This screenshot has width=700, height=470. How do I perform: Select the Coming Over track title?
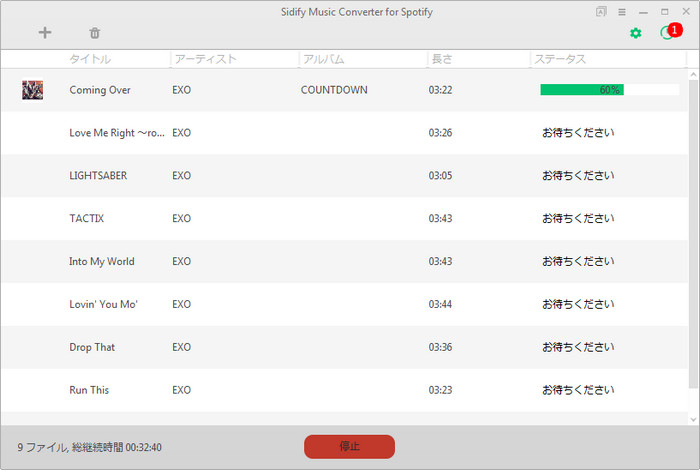coord(100,90)
